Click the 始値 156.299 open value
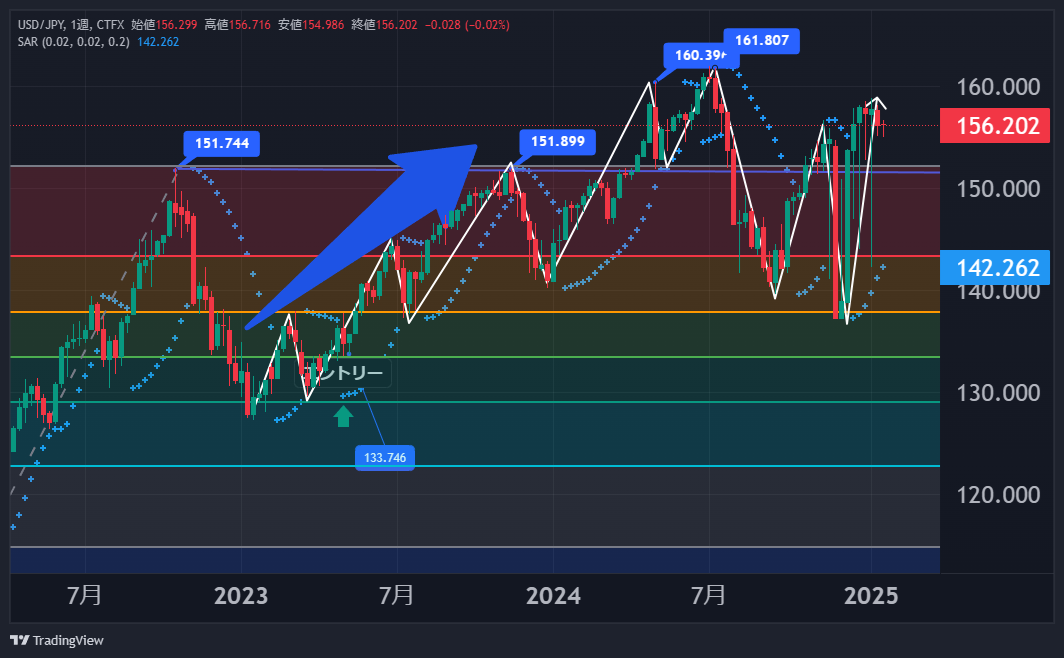This screenshot has height=658, width=1064. 164,25
